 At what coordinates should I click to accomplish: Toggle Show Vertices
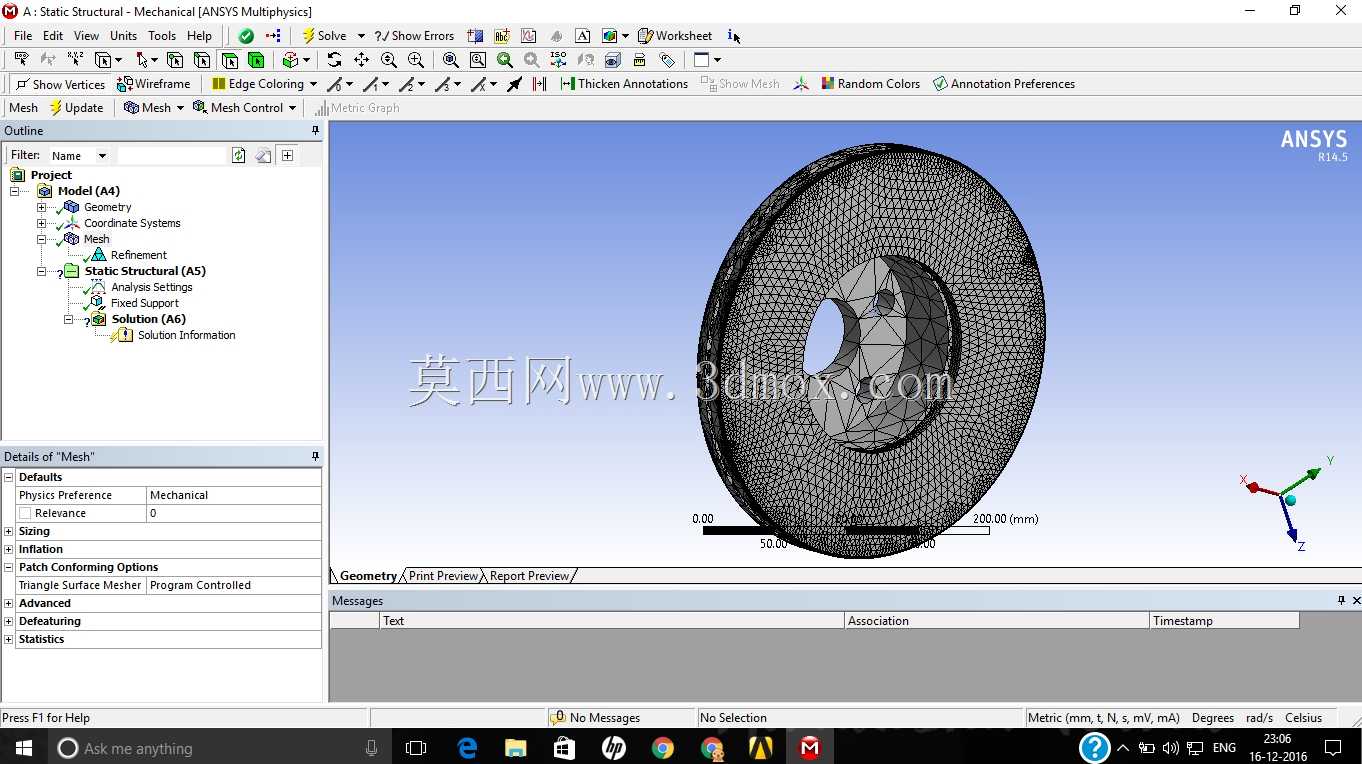pyautogui.click(x=60, y=84)
